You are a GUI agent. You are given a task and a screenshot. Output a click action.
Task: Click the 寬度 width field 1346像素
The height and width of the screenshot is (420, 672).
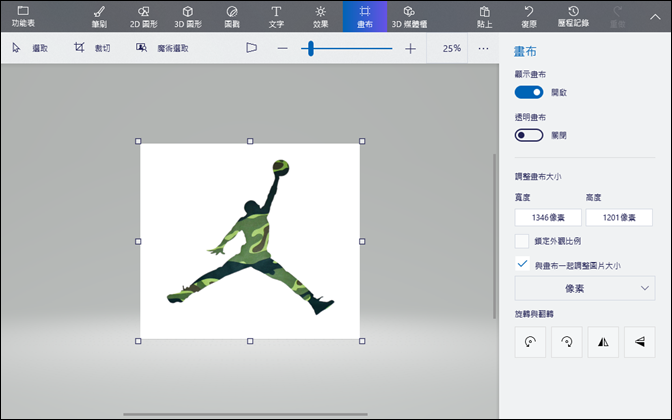coord(548,217)
